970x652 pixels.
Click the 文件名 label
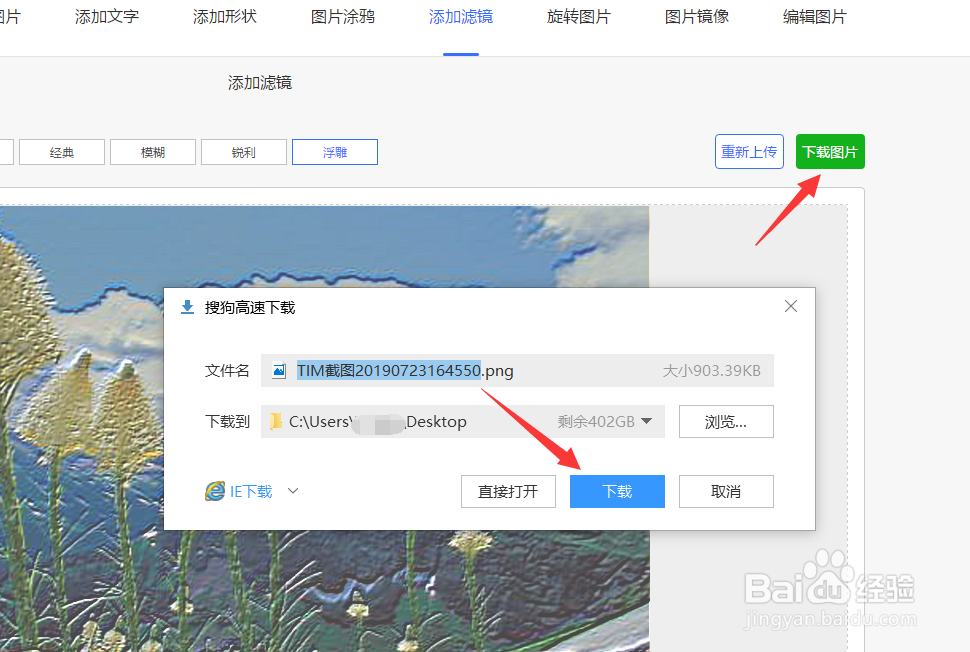[227, 371]
